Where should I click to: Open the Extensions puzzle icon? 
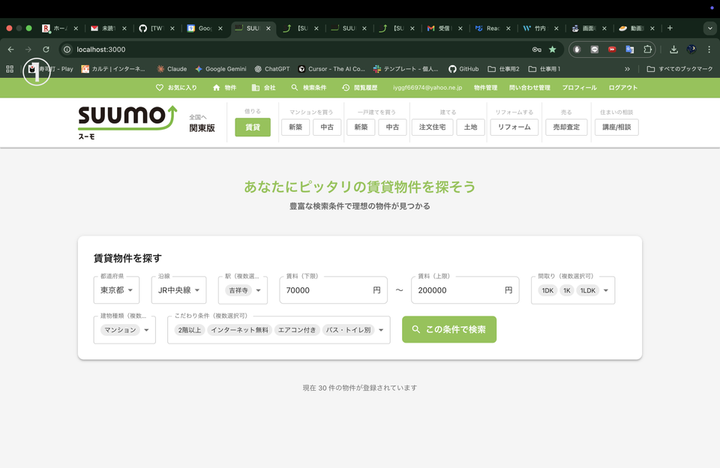tap(647, 49)
